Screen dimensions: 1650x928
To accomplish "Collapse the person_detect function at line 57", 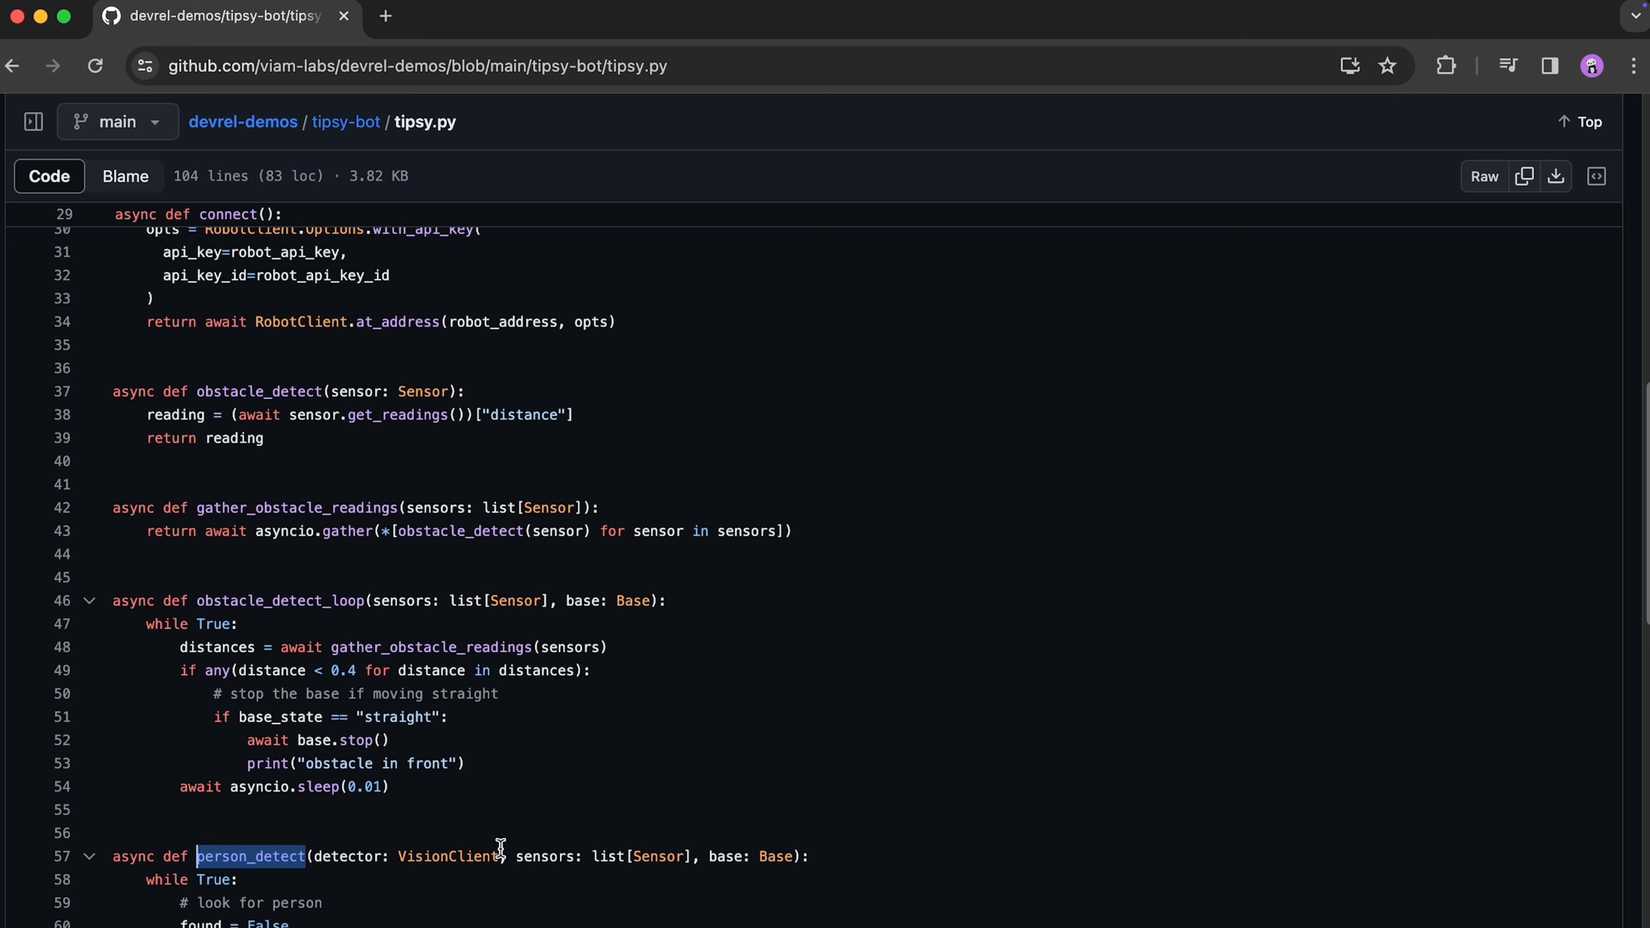I will click(x=89, y=857).
